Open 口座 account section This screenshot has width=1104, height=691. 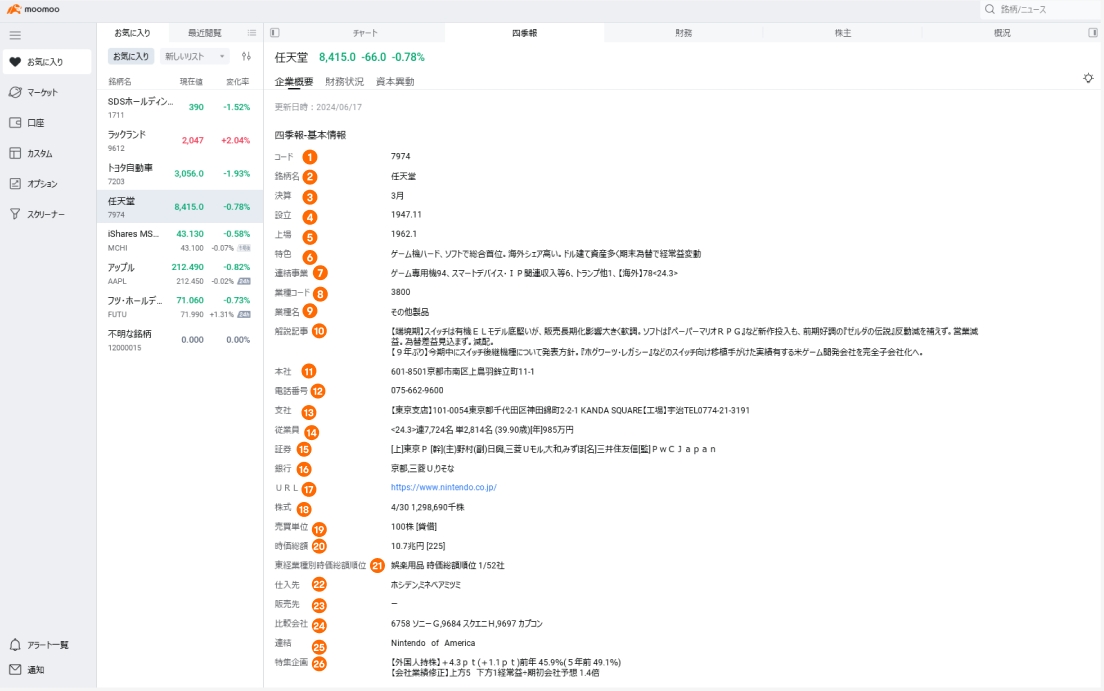47,123
